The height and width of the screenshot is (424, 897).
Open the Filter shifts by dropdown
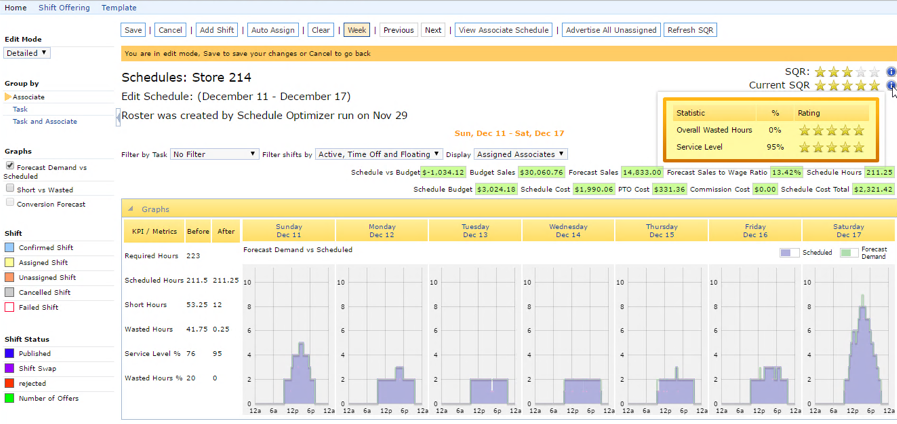[x=379, y=154]
